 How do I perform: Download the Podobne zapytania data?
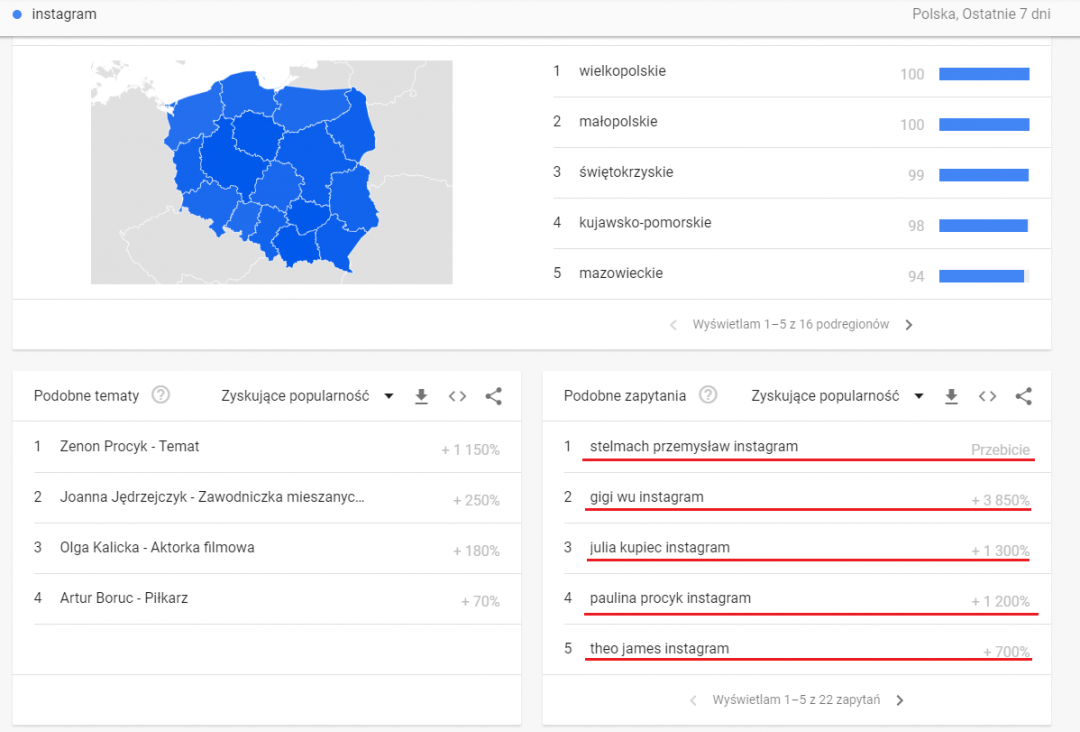pos(951,396)
